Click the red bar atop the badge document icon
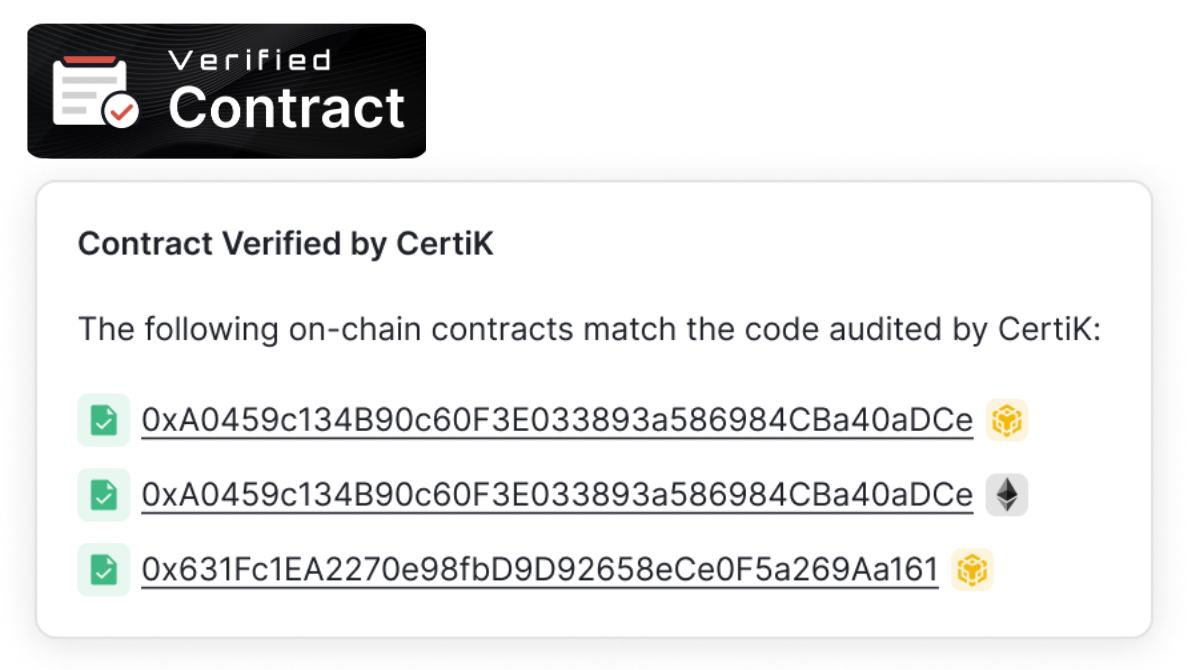Screen dimensions: 1190x670 [x=90, y=61]
